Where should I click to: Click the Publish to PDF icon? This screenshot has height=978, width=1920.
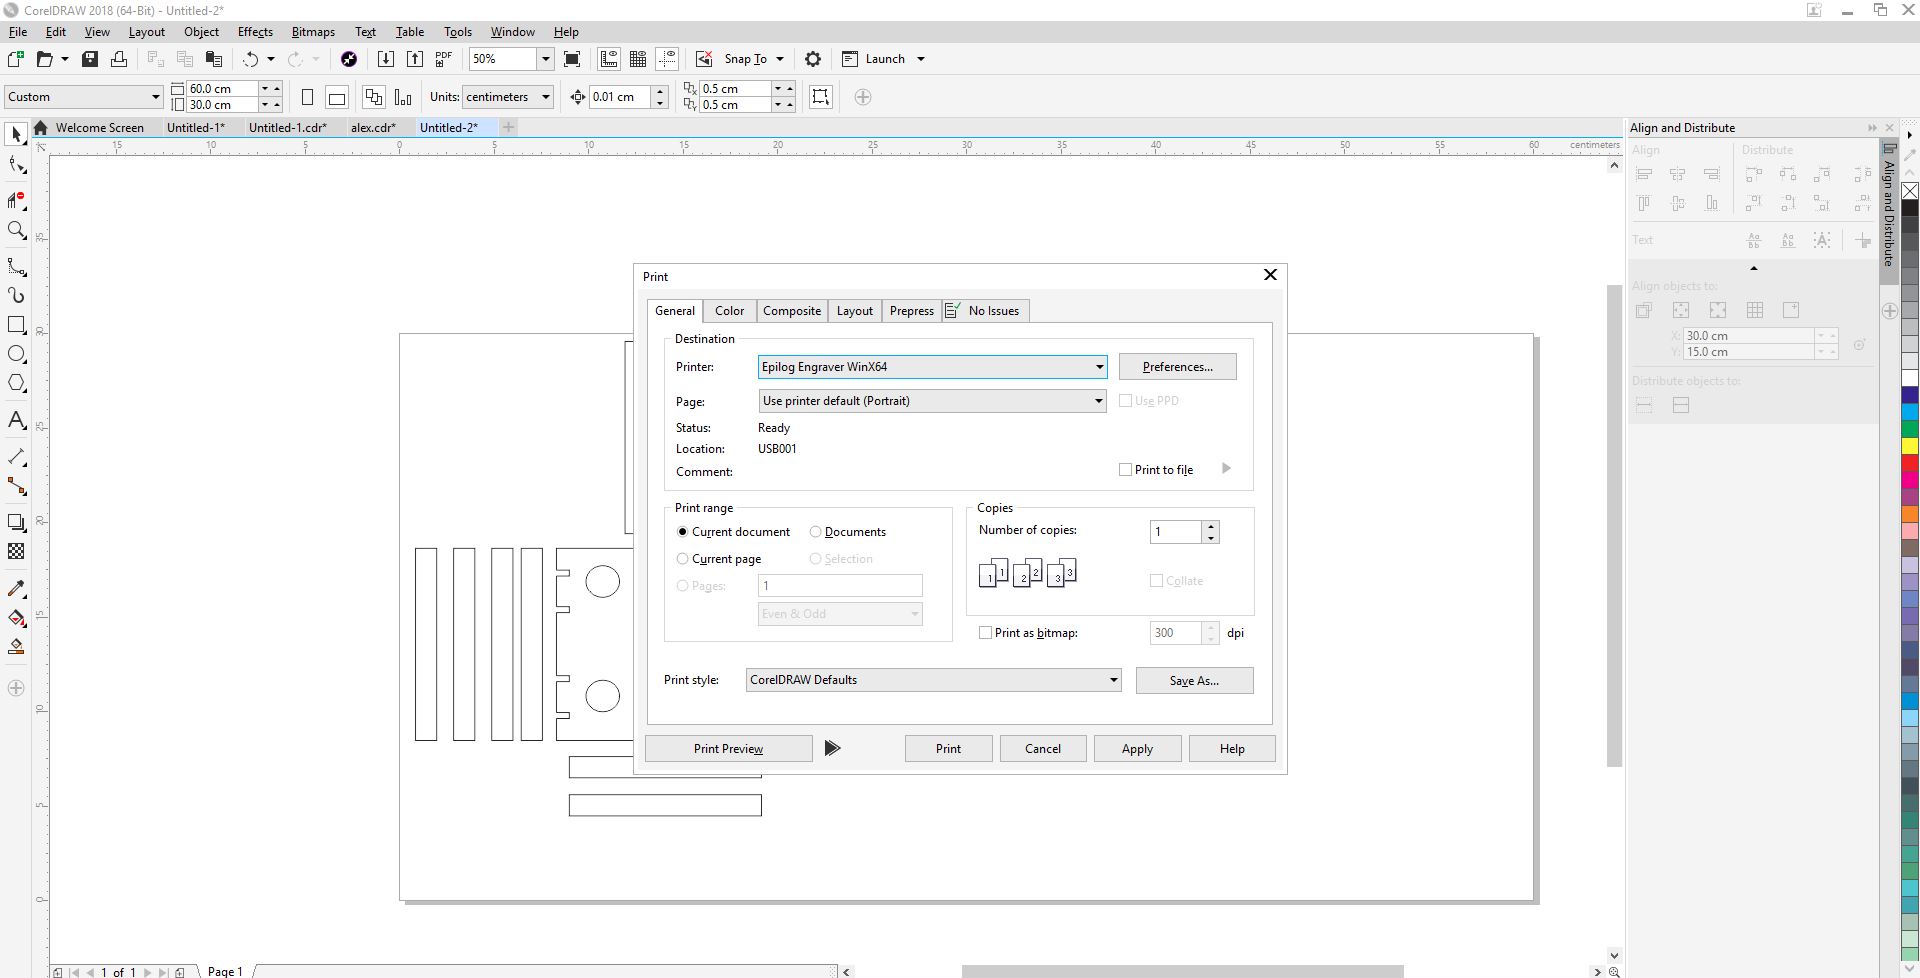[x=443, y=59]
